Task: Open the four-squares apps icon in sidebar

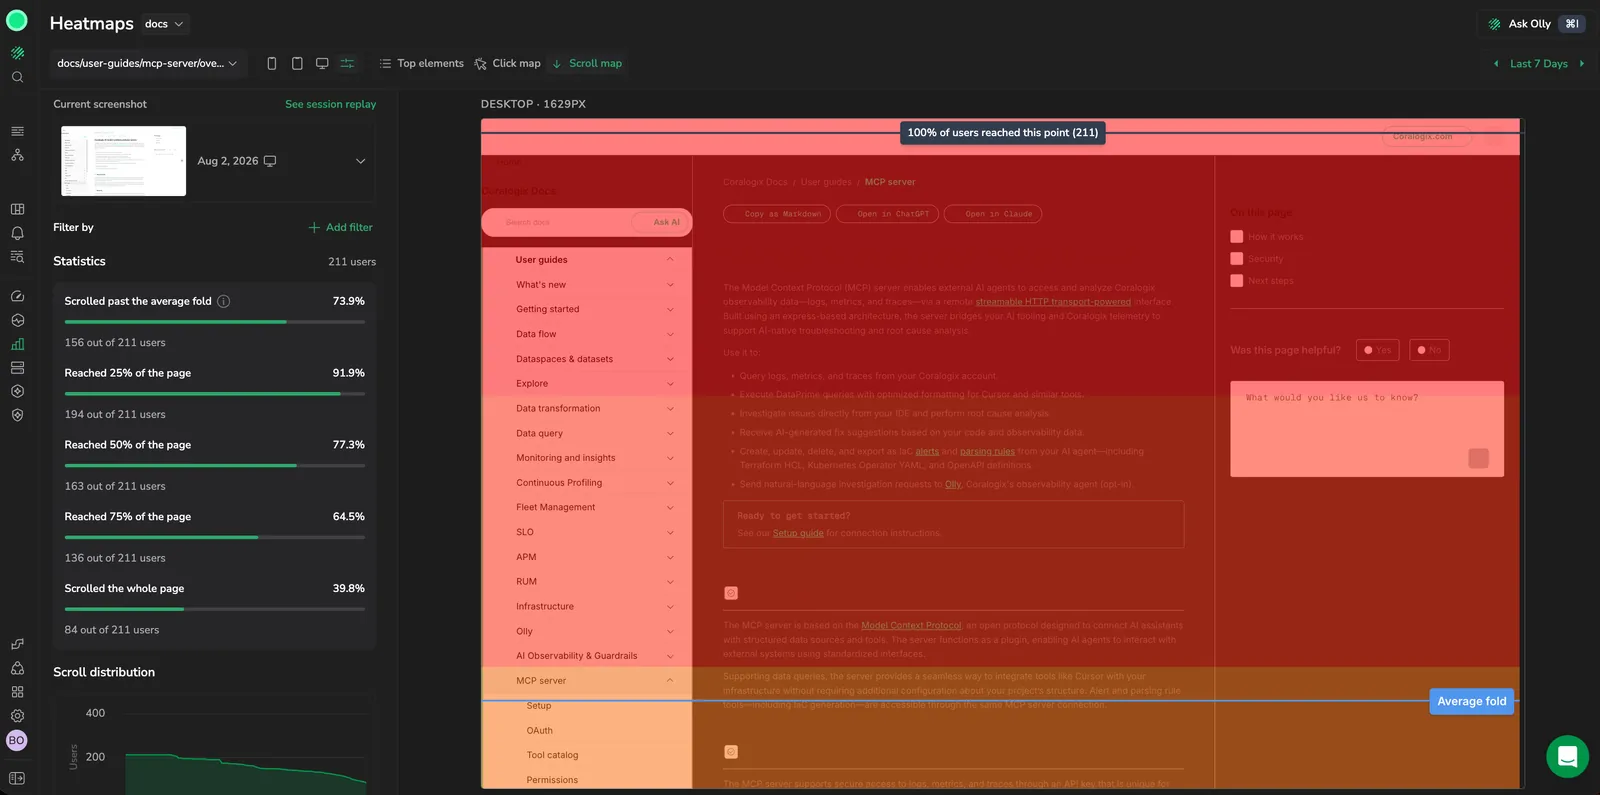Action: [x=17, y=692]
